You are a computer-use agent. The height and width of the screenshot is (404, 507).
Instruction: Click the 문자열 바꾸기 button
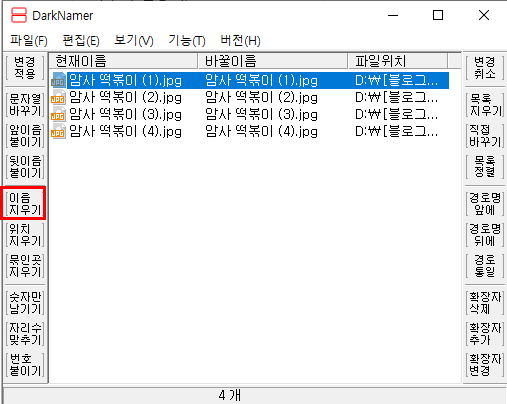tap(25, 105)
